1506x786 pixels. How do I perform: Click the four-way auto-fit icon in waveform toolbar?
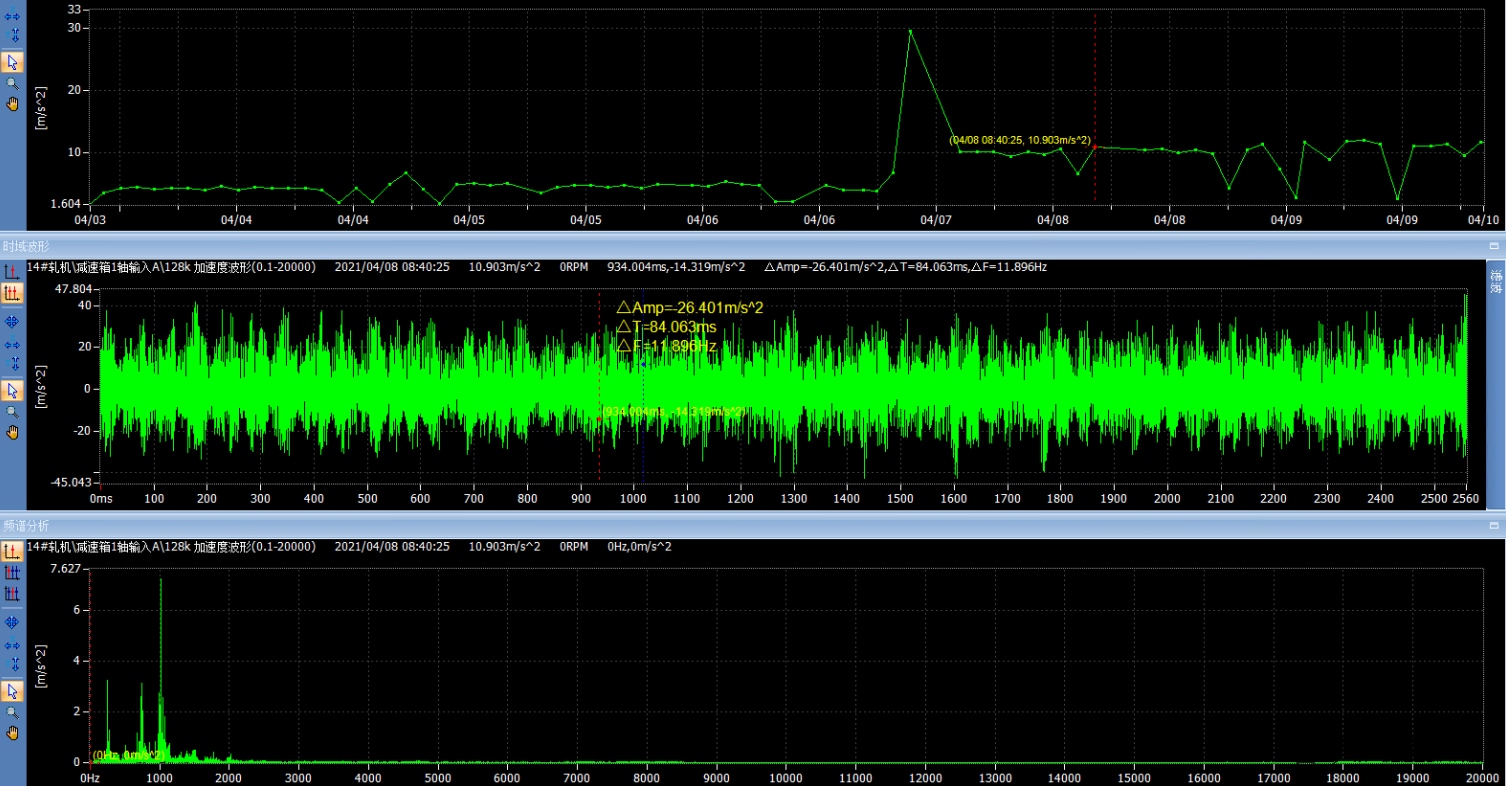13,321
